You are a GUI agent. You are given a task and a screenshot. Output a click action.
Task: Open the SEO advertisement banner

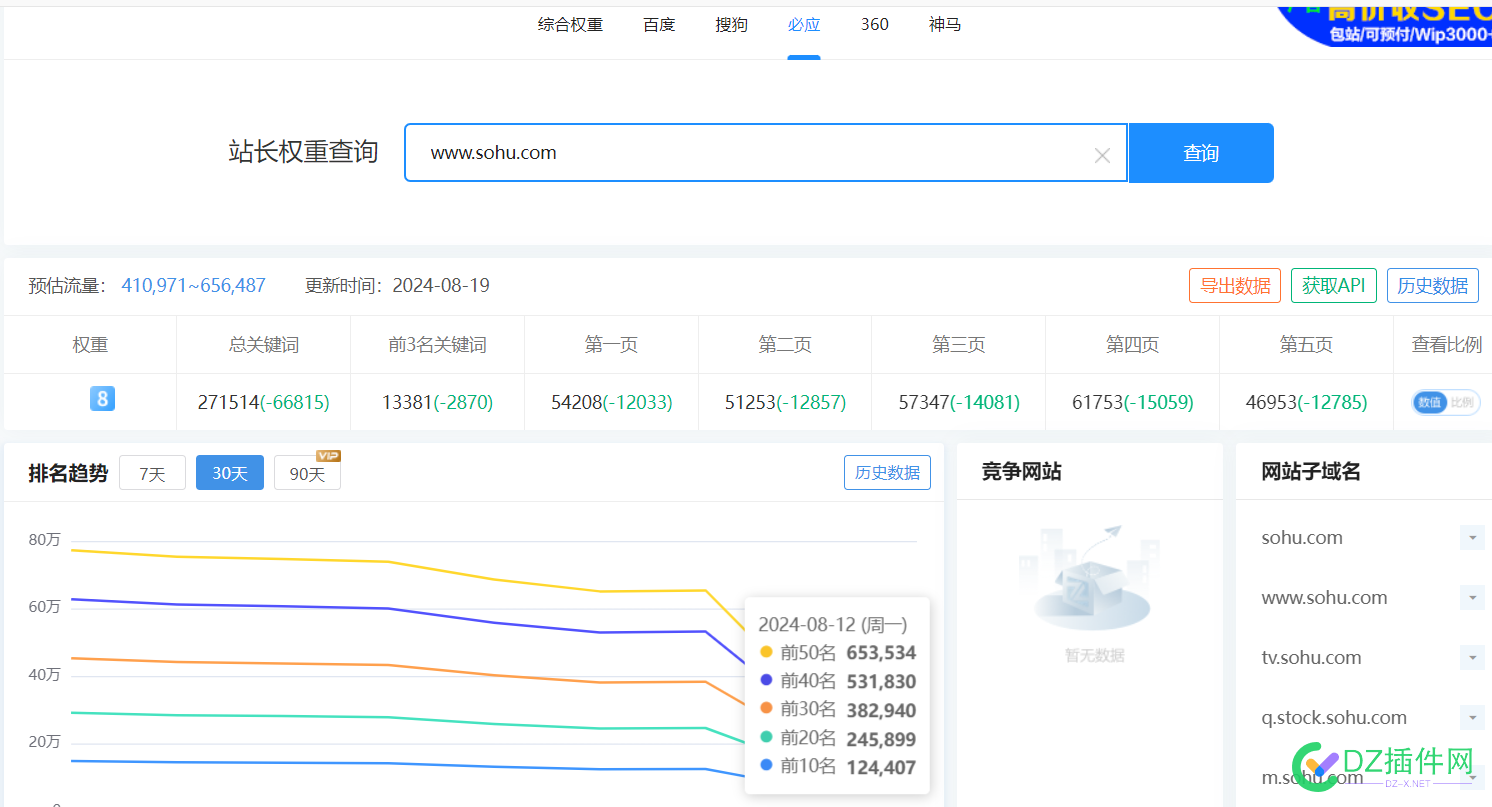[1384, 25]
